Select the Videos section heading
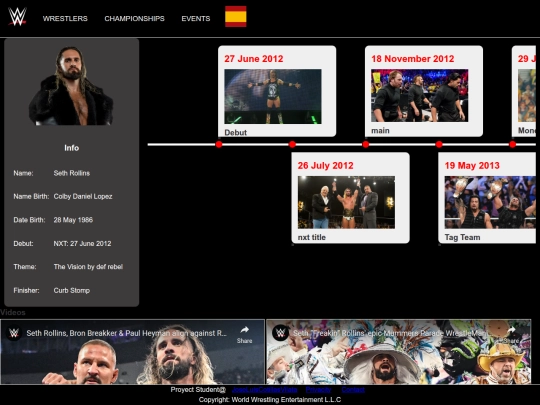This screenshot has height=405, width=540. pyautogui.click(x=13, y=312)
